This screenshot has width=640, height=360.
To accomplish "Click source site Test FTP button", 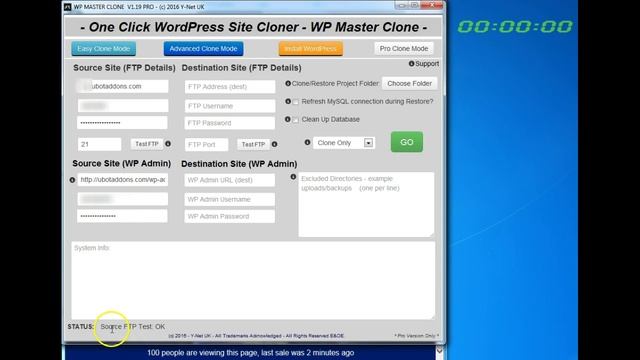I will point(147,144).
